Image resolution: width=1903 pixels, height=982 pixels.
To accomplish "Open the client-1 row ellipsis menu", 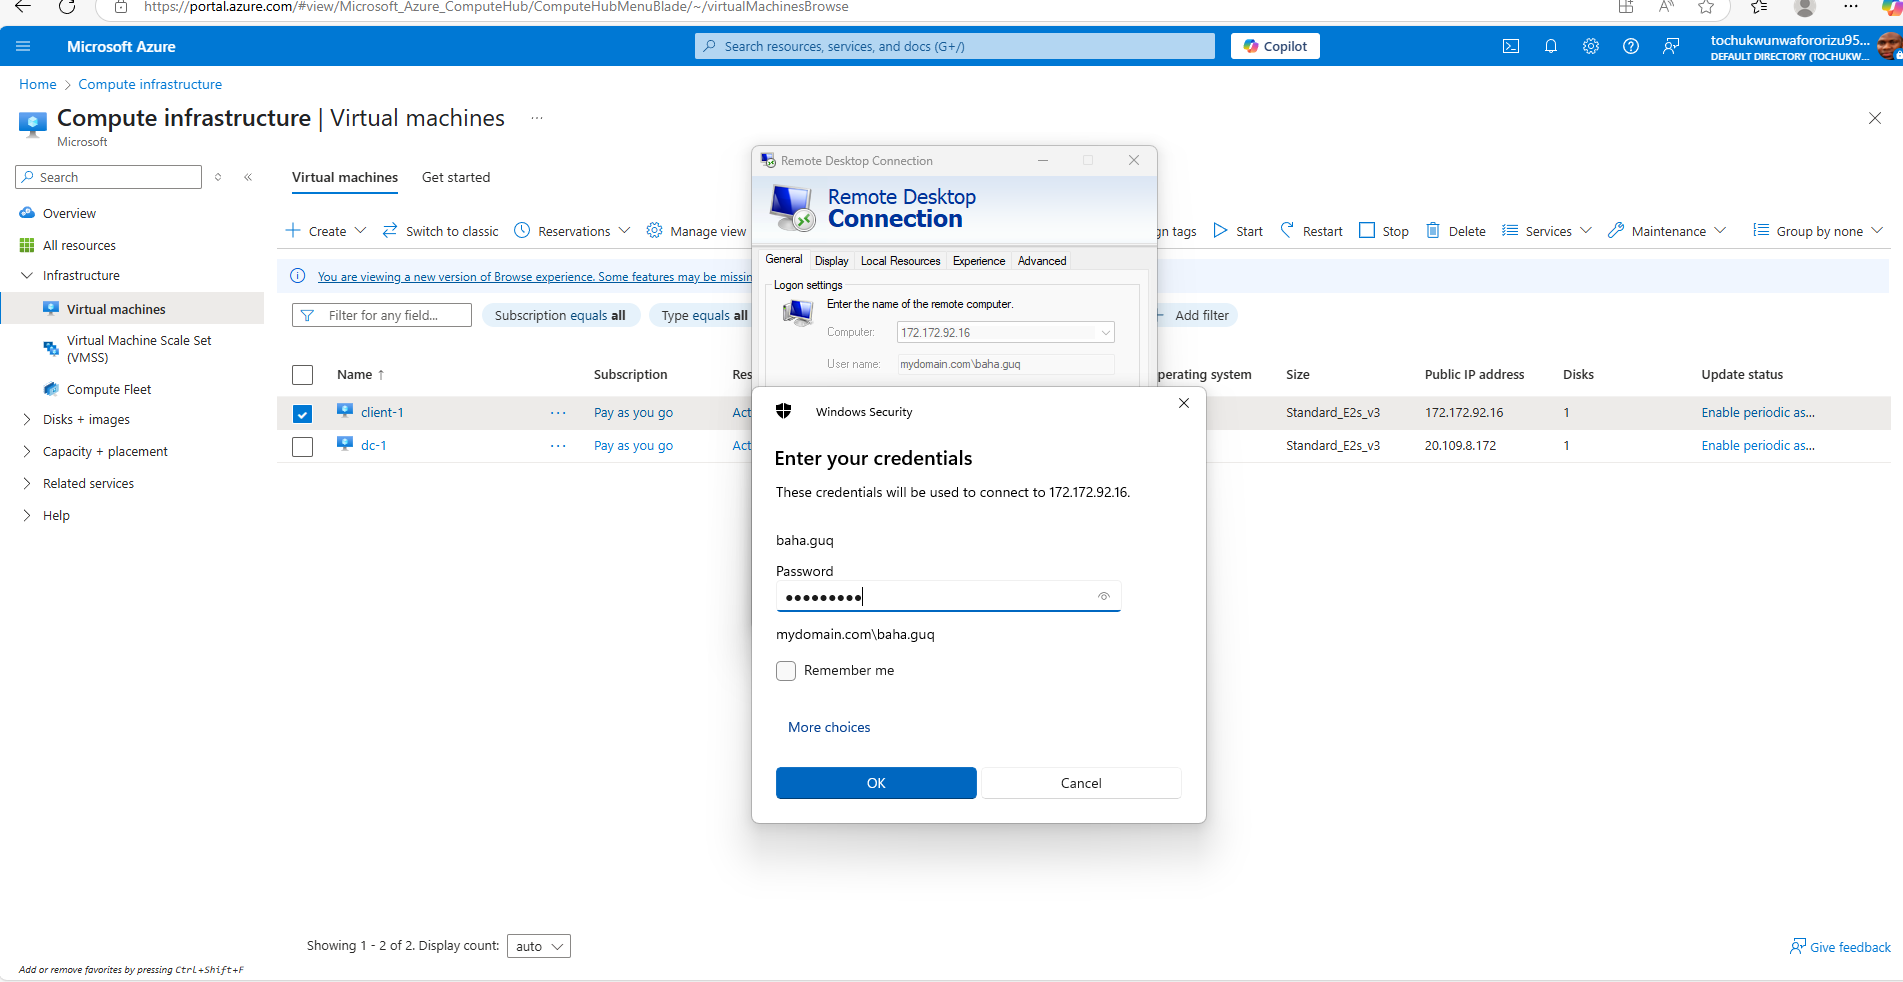I will click(558, 413).
